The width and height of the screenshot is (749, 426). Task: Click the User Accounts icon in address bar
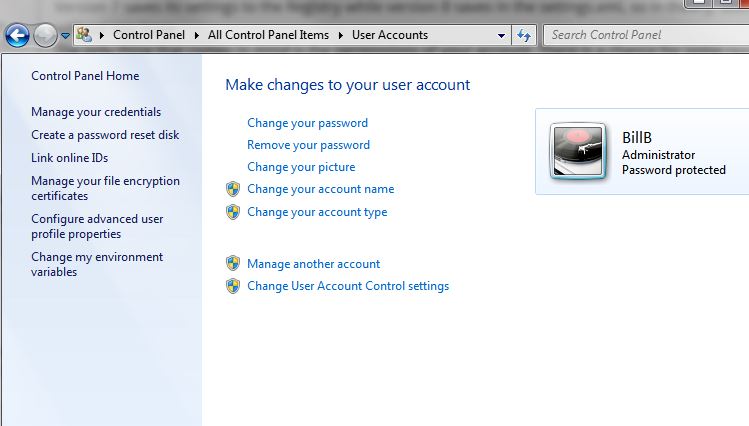tap(85, 35)
